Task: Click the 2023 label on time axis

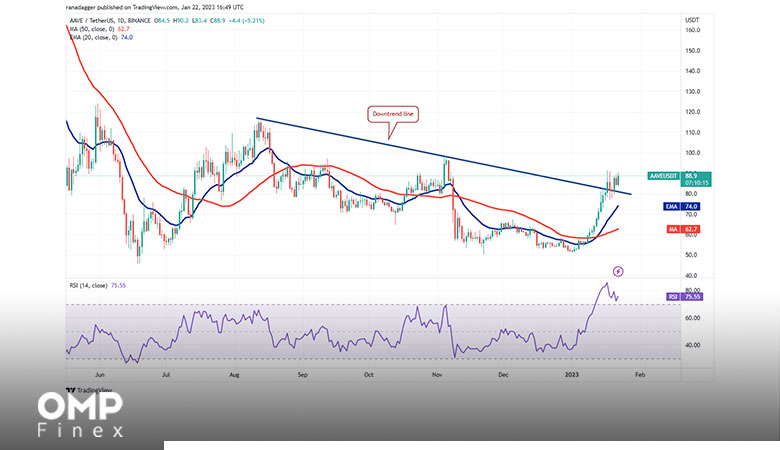Action: point(572,375)
